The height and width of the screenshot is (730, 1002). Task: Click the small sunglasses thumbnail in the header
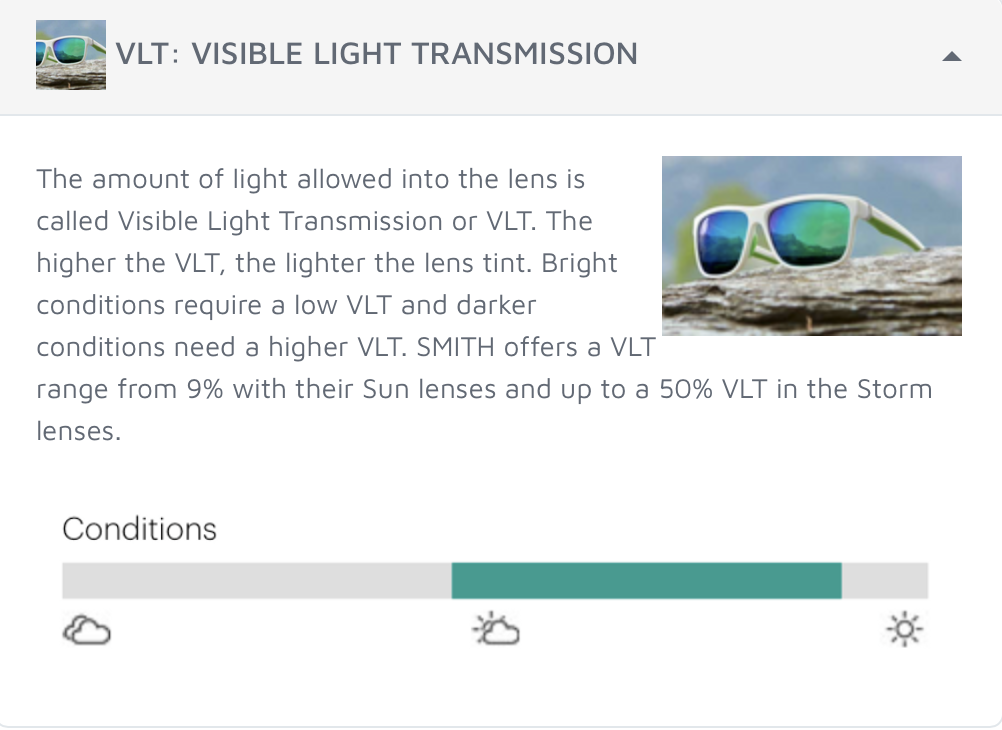(x=71, y=55)
